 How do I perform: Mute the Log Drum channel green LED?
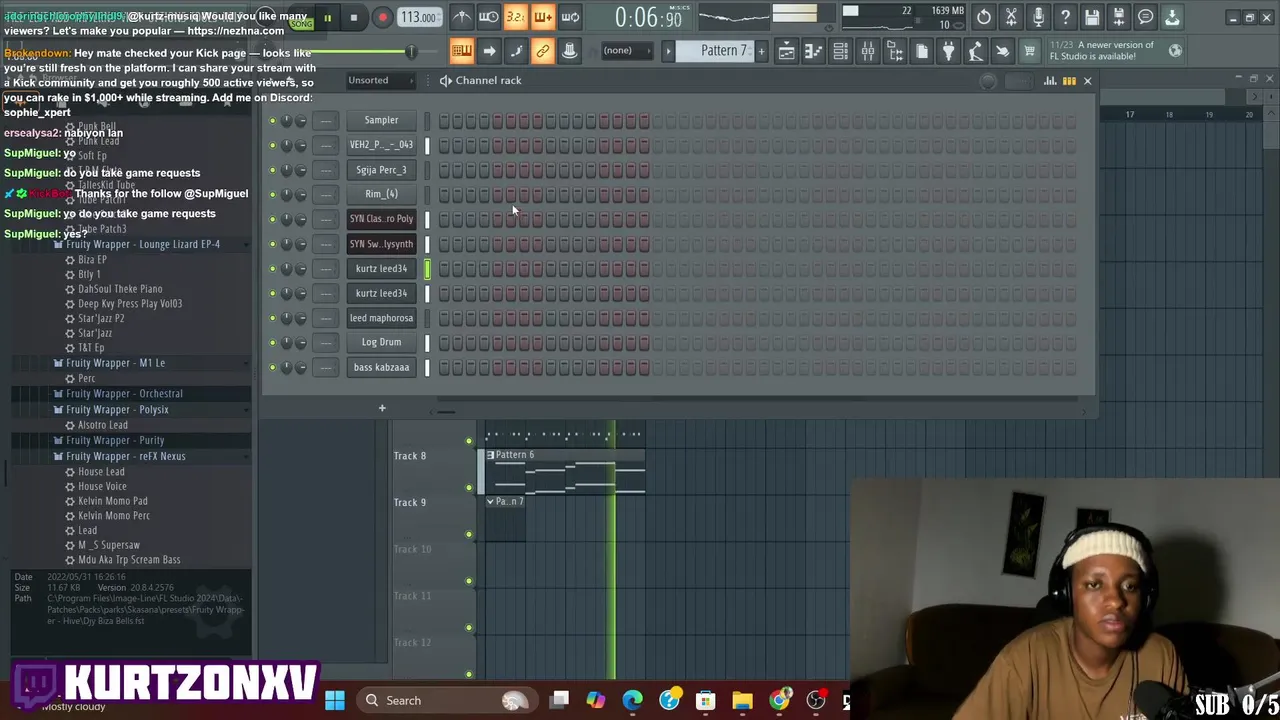point(272,342)
